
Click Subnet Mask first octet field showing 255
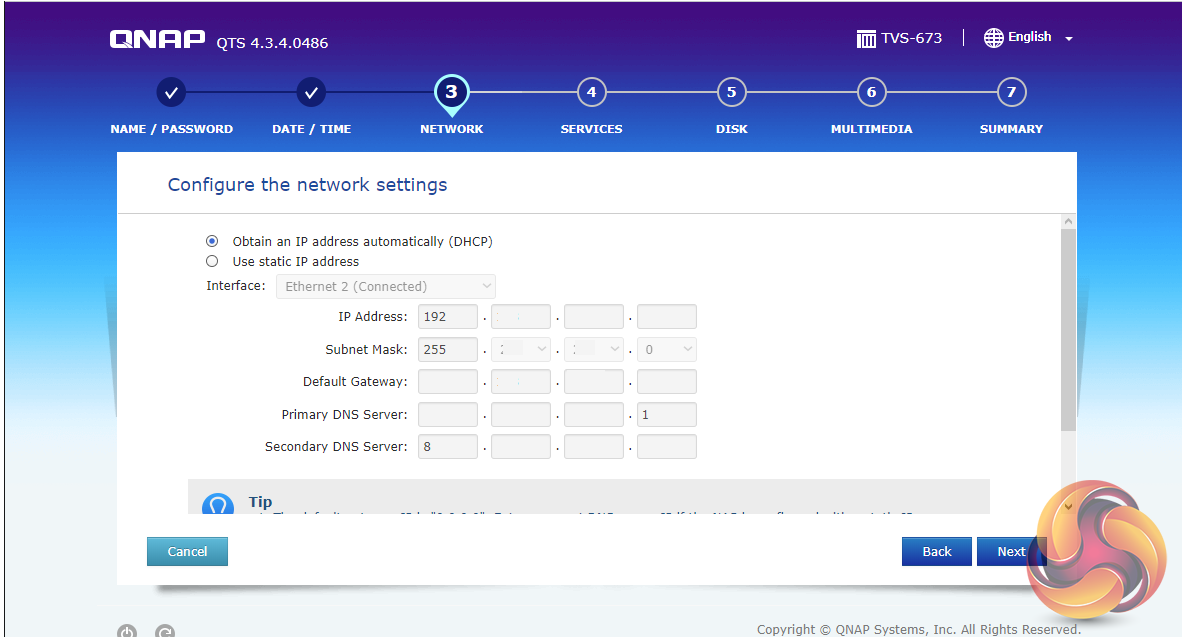tap(448, 350)
